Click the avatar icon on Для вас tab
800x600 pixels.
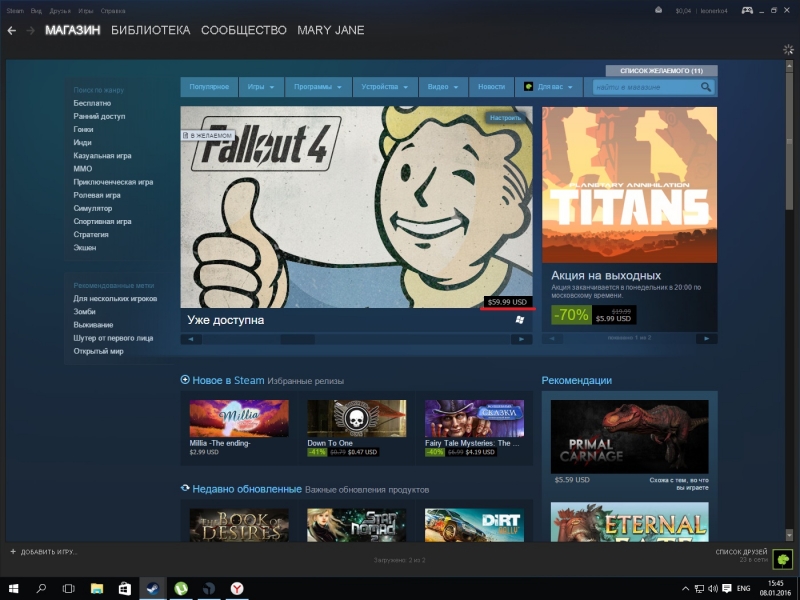(529, 87)
